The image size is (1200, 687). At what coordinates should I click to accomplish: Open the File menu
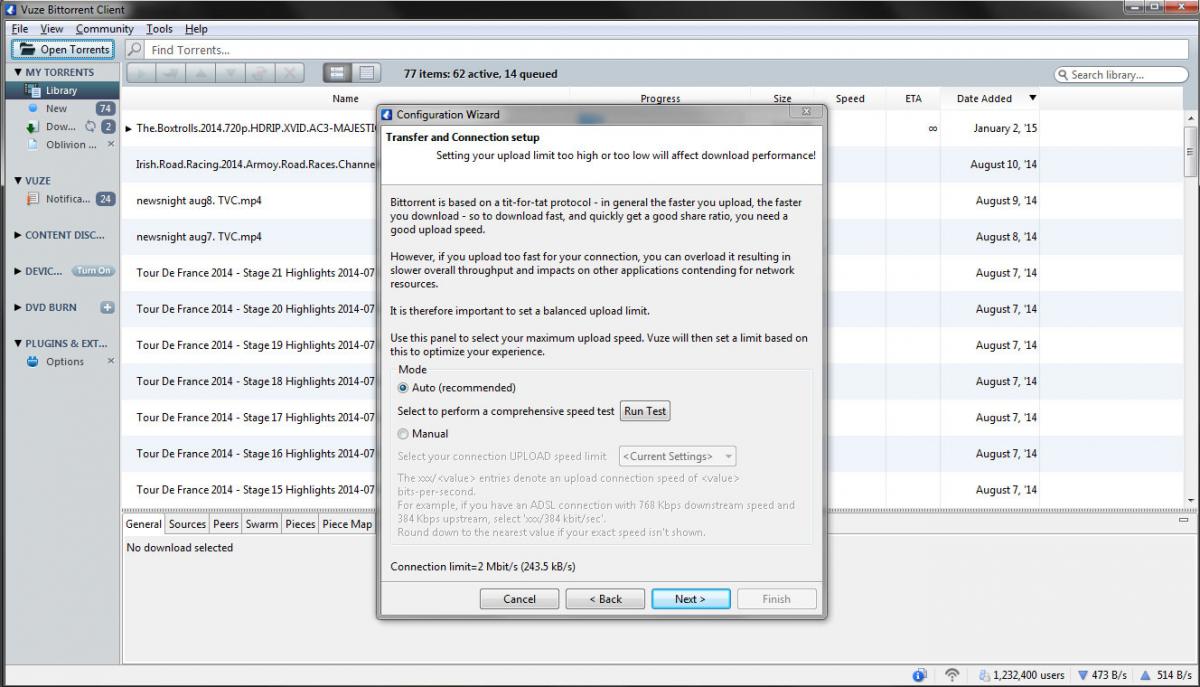(x=20, y=29)
